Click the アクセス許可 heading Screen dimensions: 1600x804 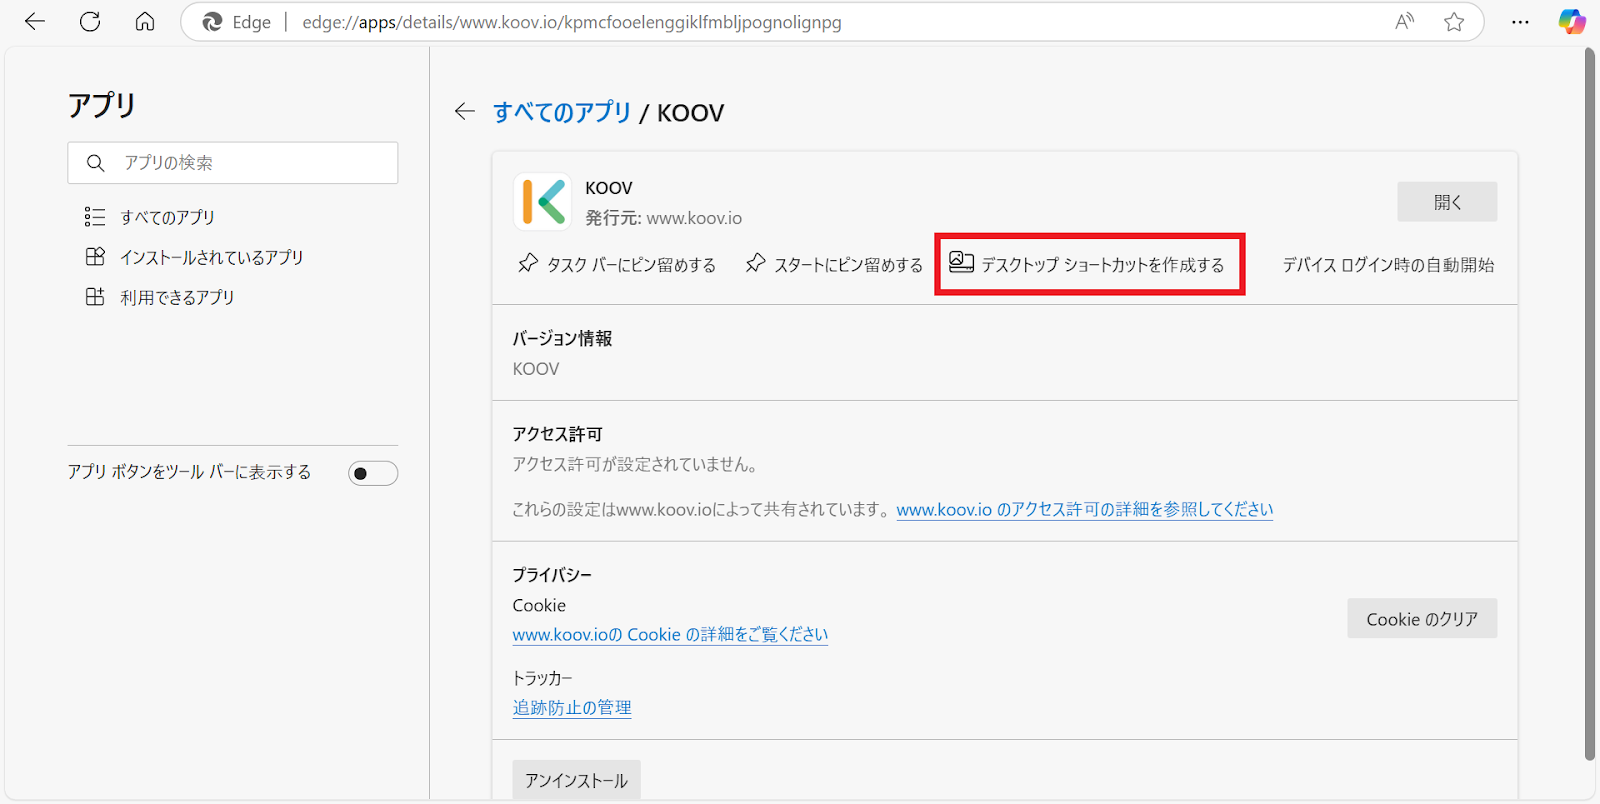click(x=557, y=434)
